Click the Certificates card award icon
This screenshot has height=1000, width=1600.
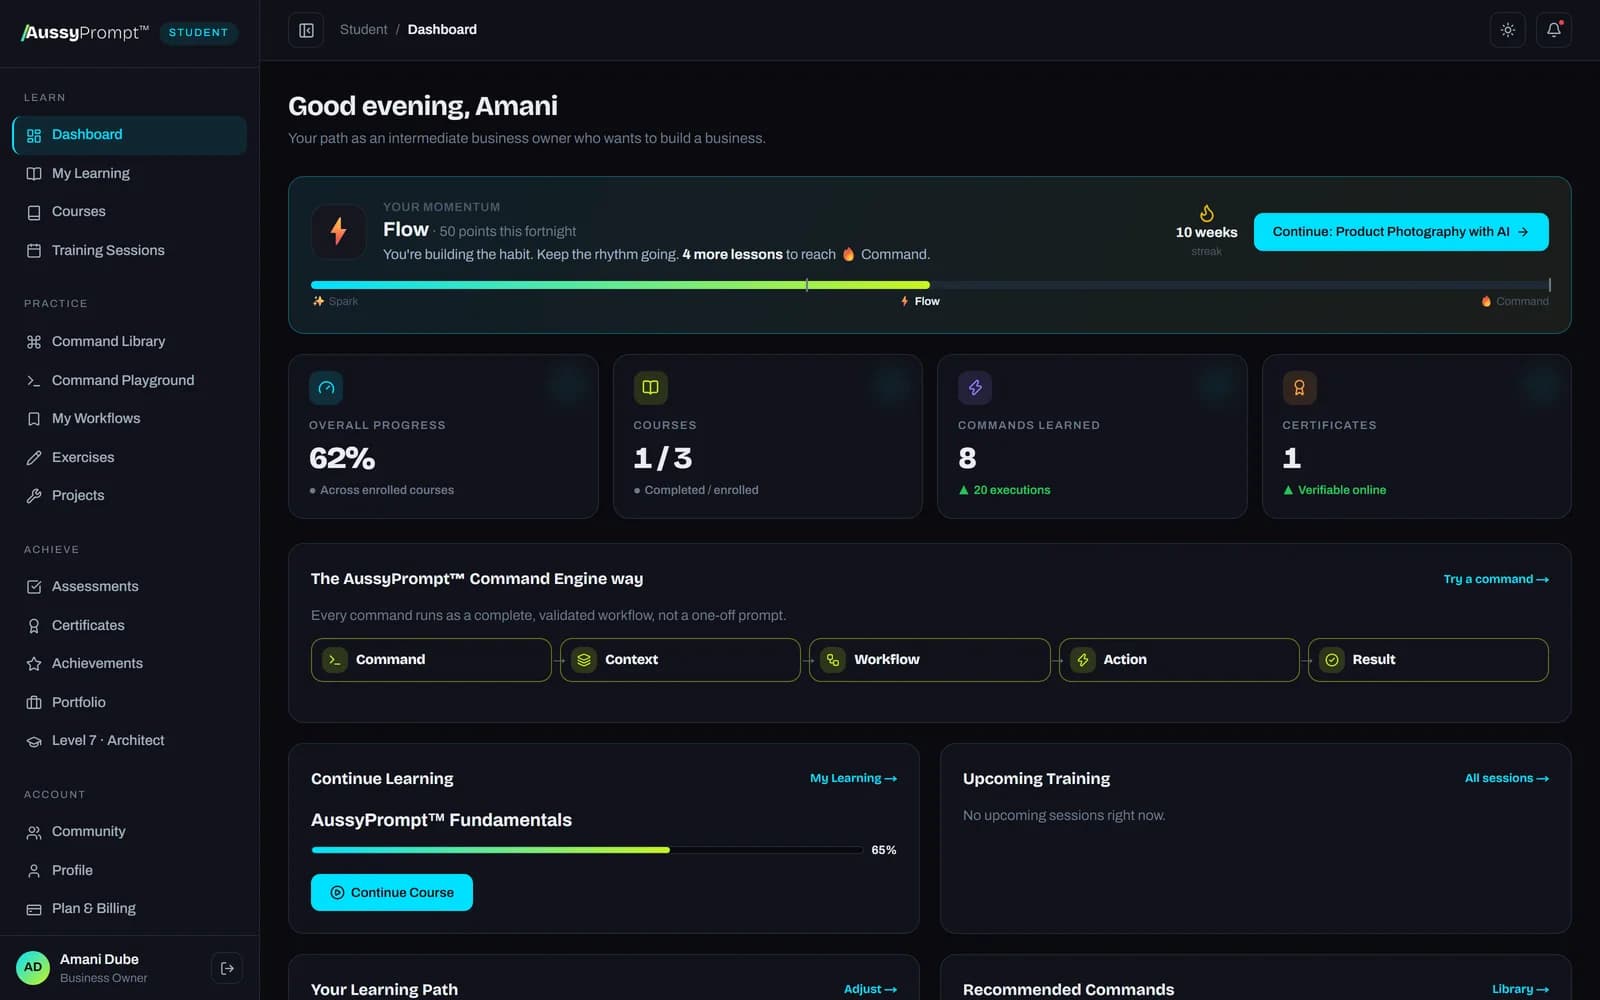[x=1299, y=387]
